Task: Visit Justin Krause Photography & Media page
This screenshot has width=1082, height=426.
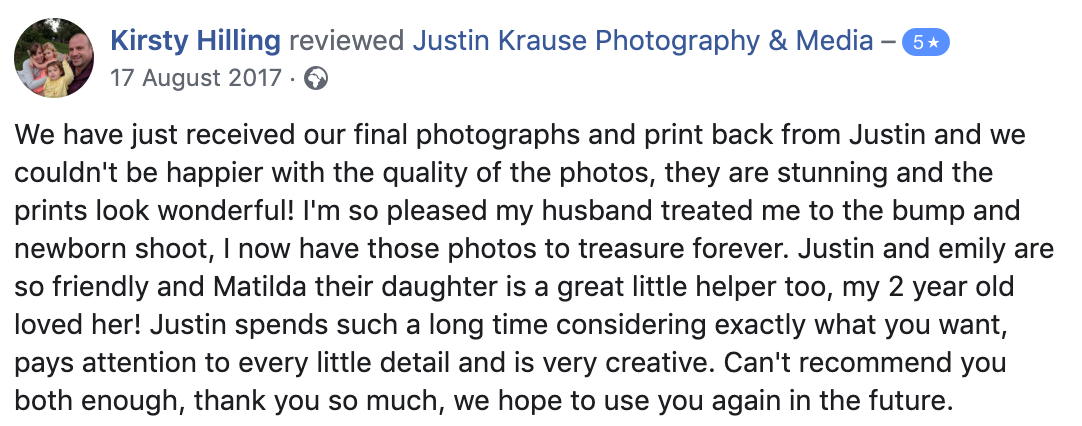Action: pyautogui.click(x=642, y=43)
